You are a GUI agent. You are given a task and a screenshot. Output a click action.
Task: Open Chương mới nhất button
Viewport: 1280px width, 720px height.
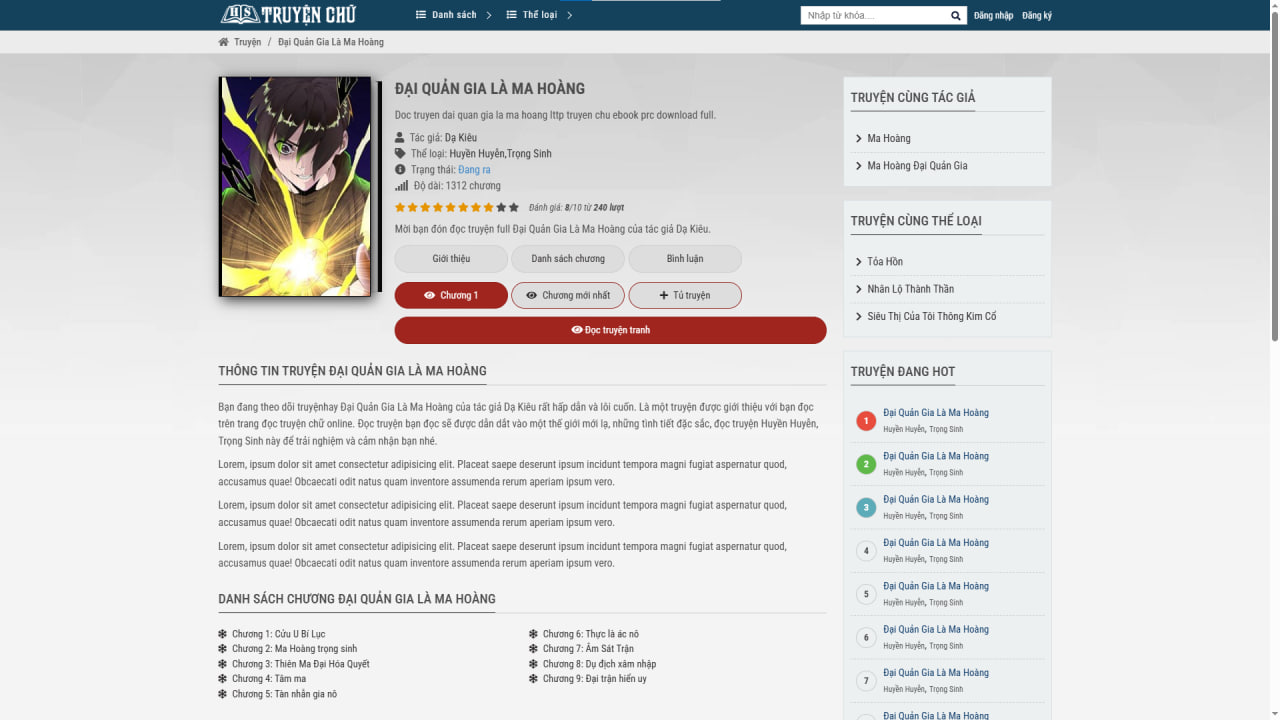[568, 296]
